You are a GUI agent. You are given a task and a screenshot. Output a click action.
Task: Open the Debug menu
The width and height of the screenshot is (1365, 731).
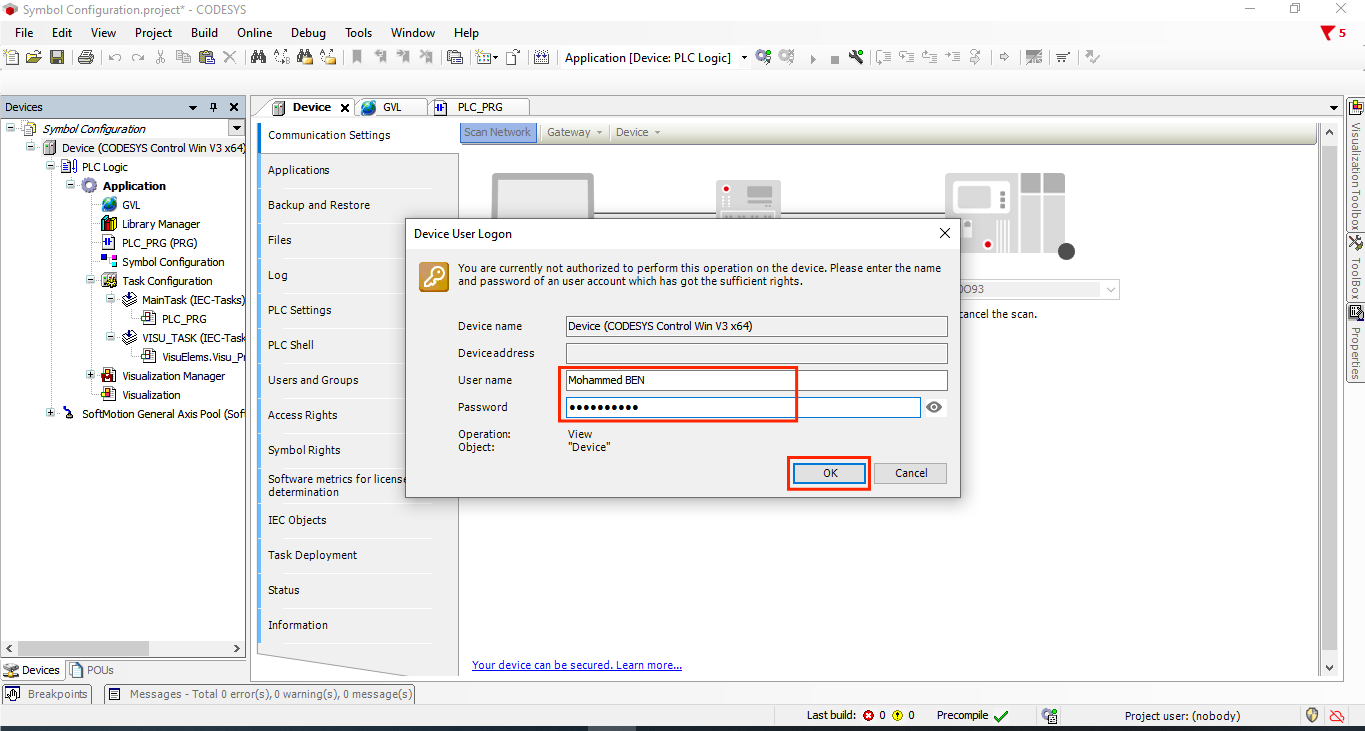(308, 33)
